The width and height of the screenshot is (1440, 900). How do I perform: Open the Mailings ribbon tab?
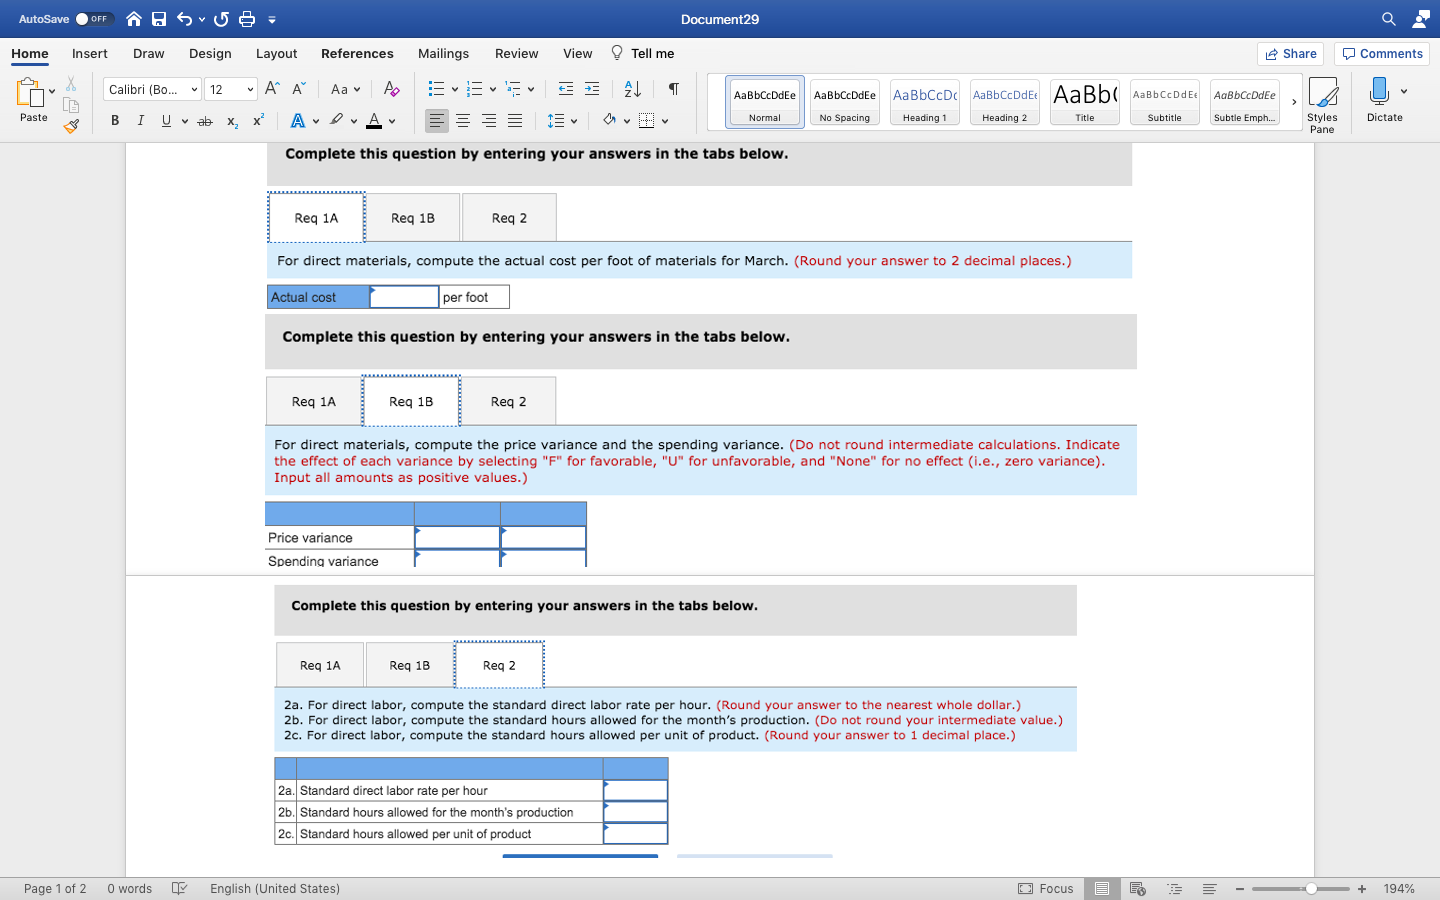click(443, 54)
